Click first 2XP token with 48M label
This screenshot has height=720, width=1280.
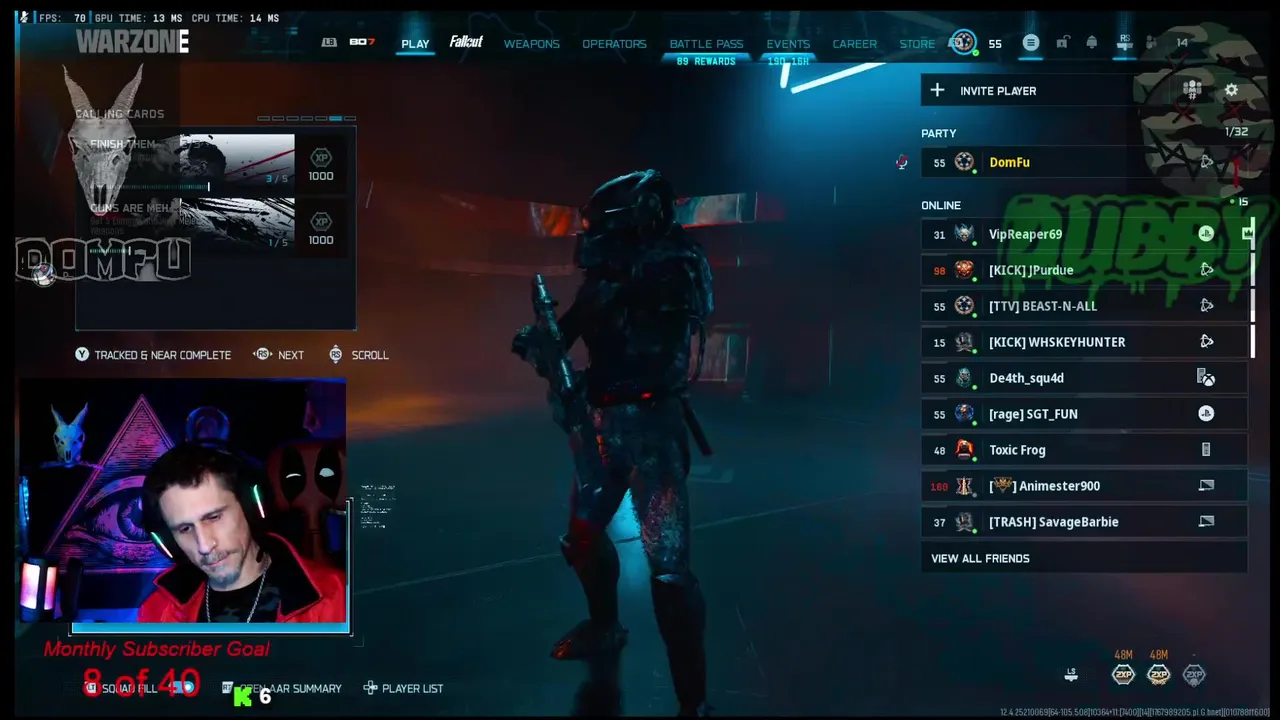(x=1123, y=675)
